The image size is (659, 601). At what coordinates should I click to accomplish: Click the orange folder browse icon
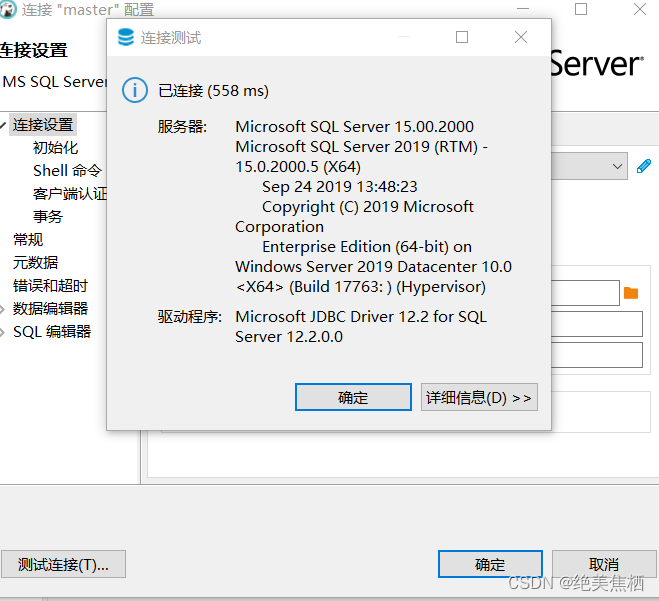pos(631,293)
